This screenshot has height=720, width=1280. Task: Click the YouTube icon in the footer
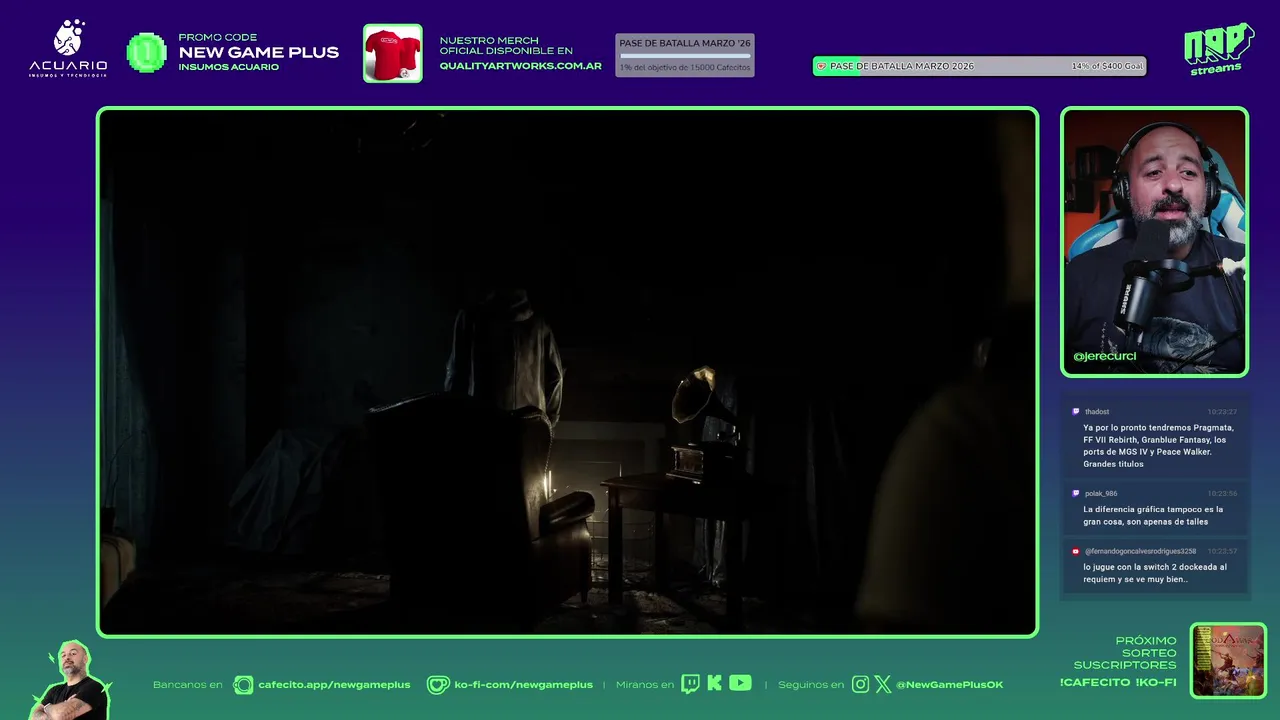[x=740, y=683]
